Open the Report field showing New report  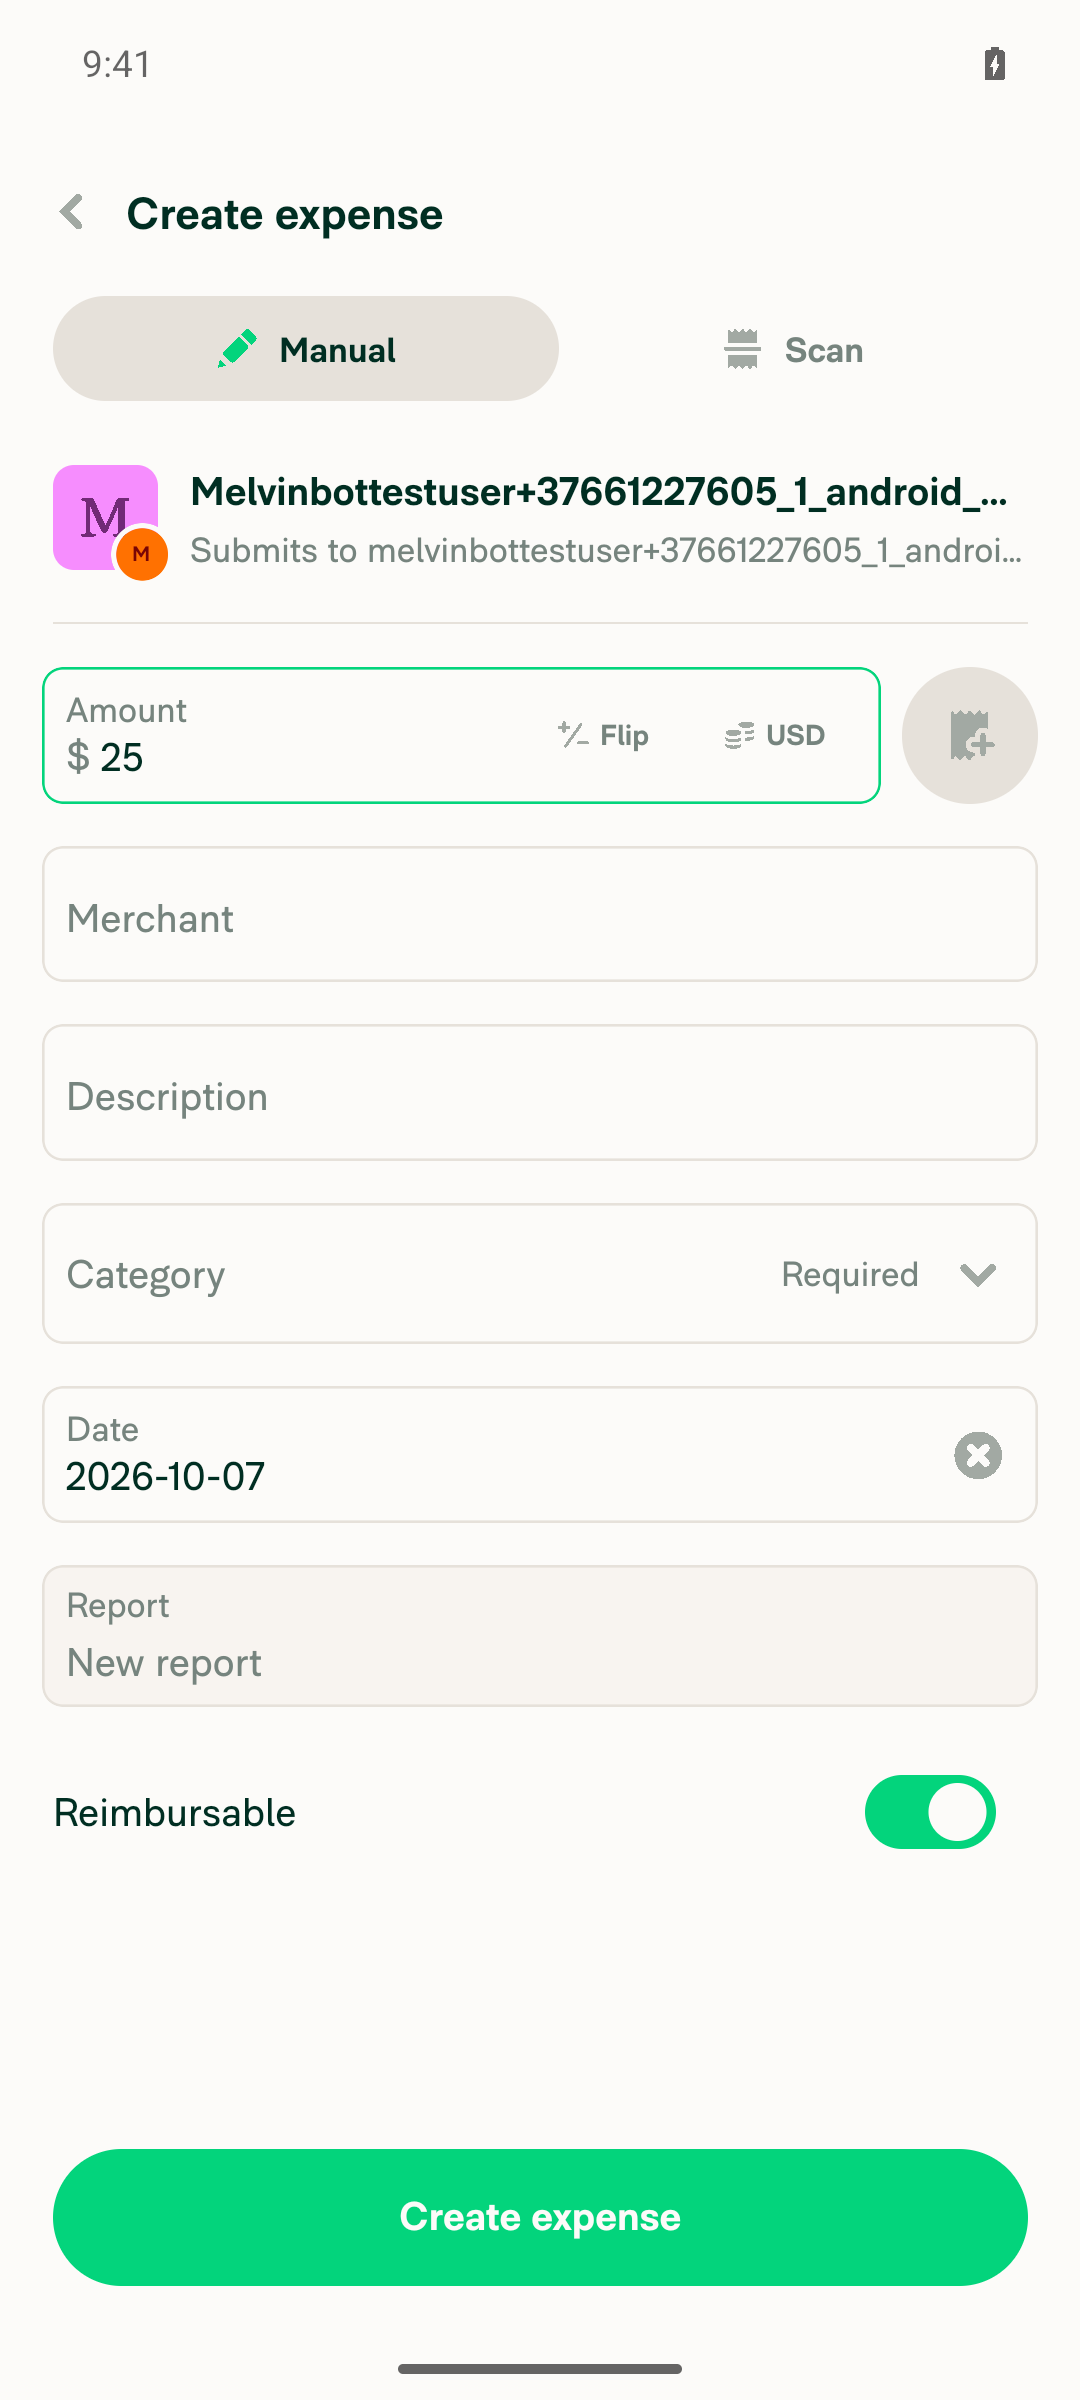pyautogui.click(x=540, y=1636)
